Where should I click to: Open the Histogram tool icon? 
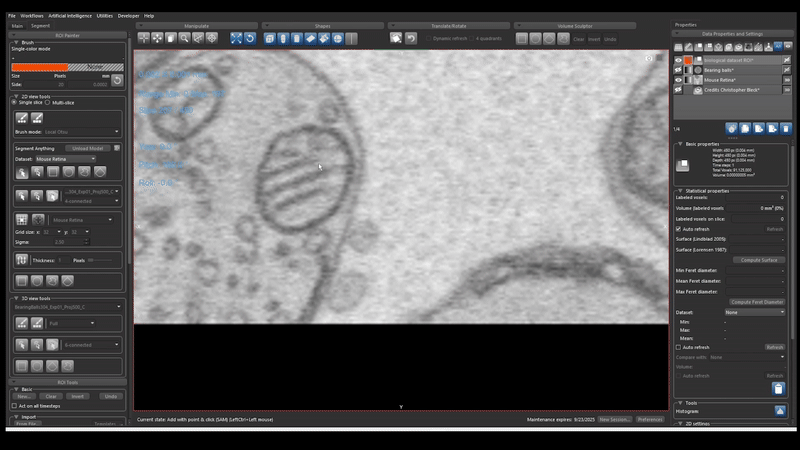[780, 411]
